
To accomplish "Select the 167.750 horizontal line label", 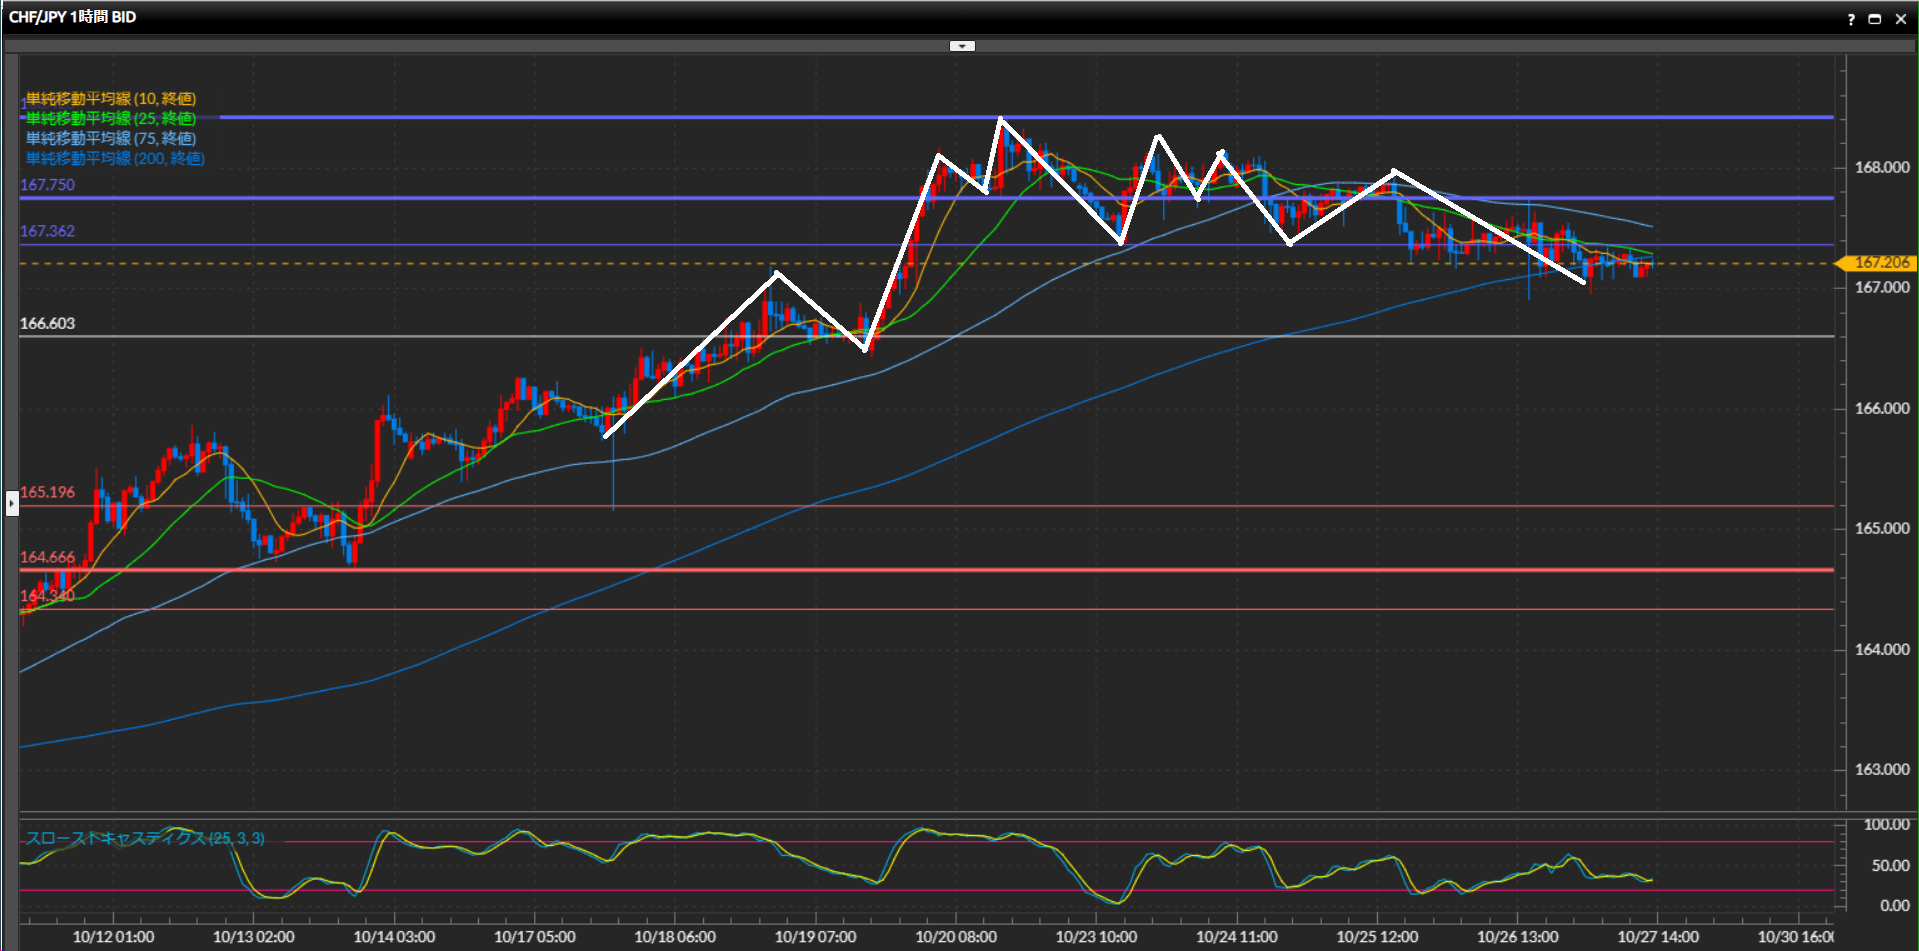I will point(47,185).
